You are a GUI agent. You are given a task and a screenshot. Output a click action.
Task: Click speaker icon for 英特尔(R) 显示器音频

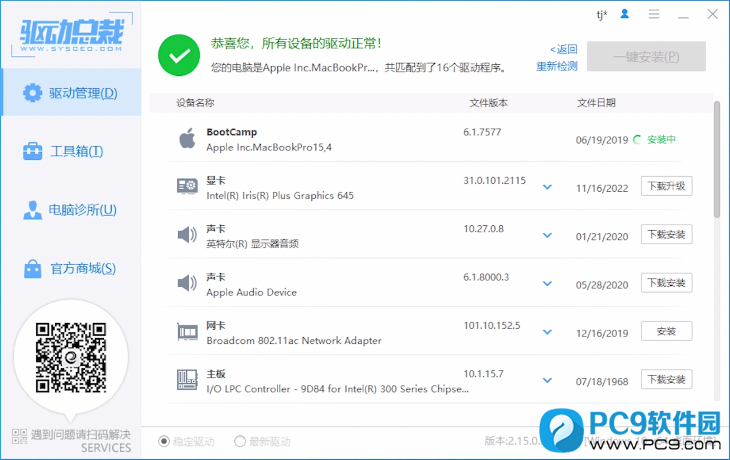click(x=187, y=235)
